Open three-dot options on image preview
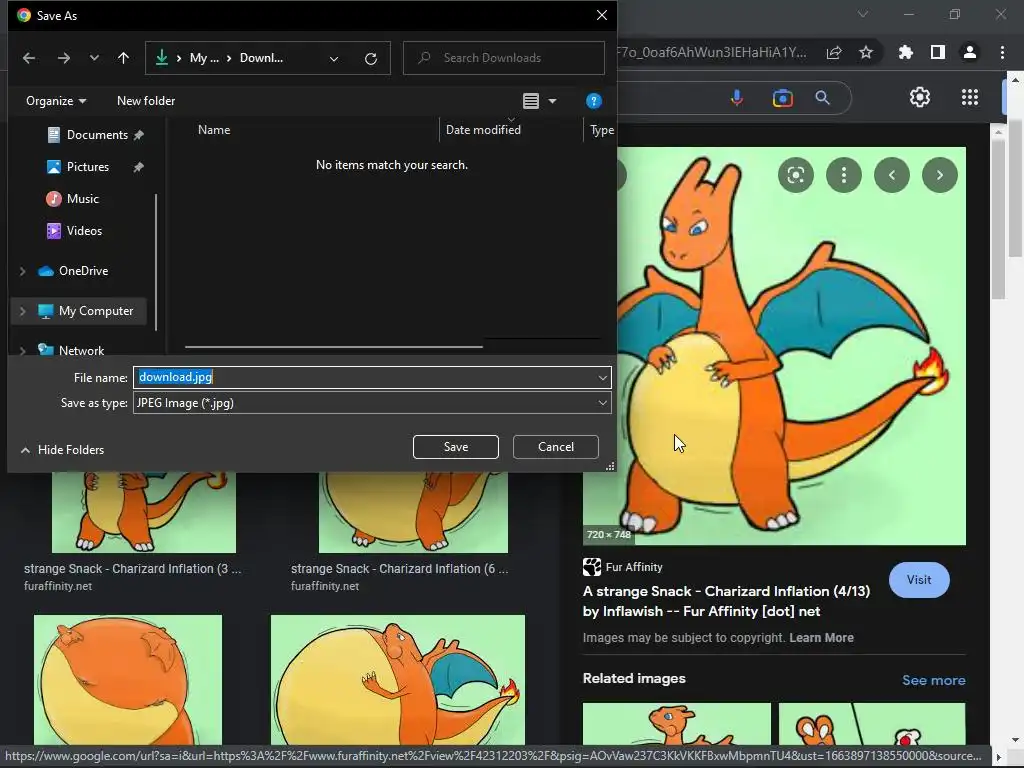This screenshot has height=768, width=1024. pos(844,175)
